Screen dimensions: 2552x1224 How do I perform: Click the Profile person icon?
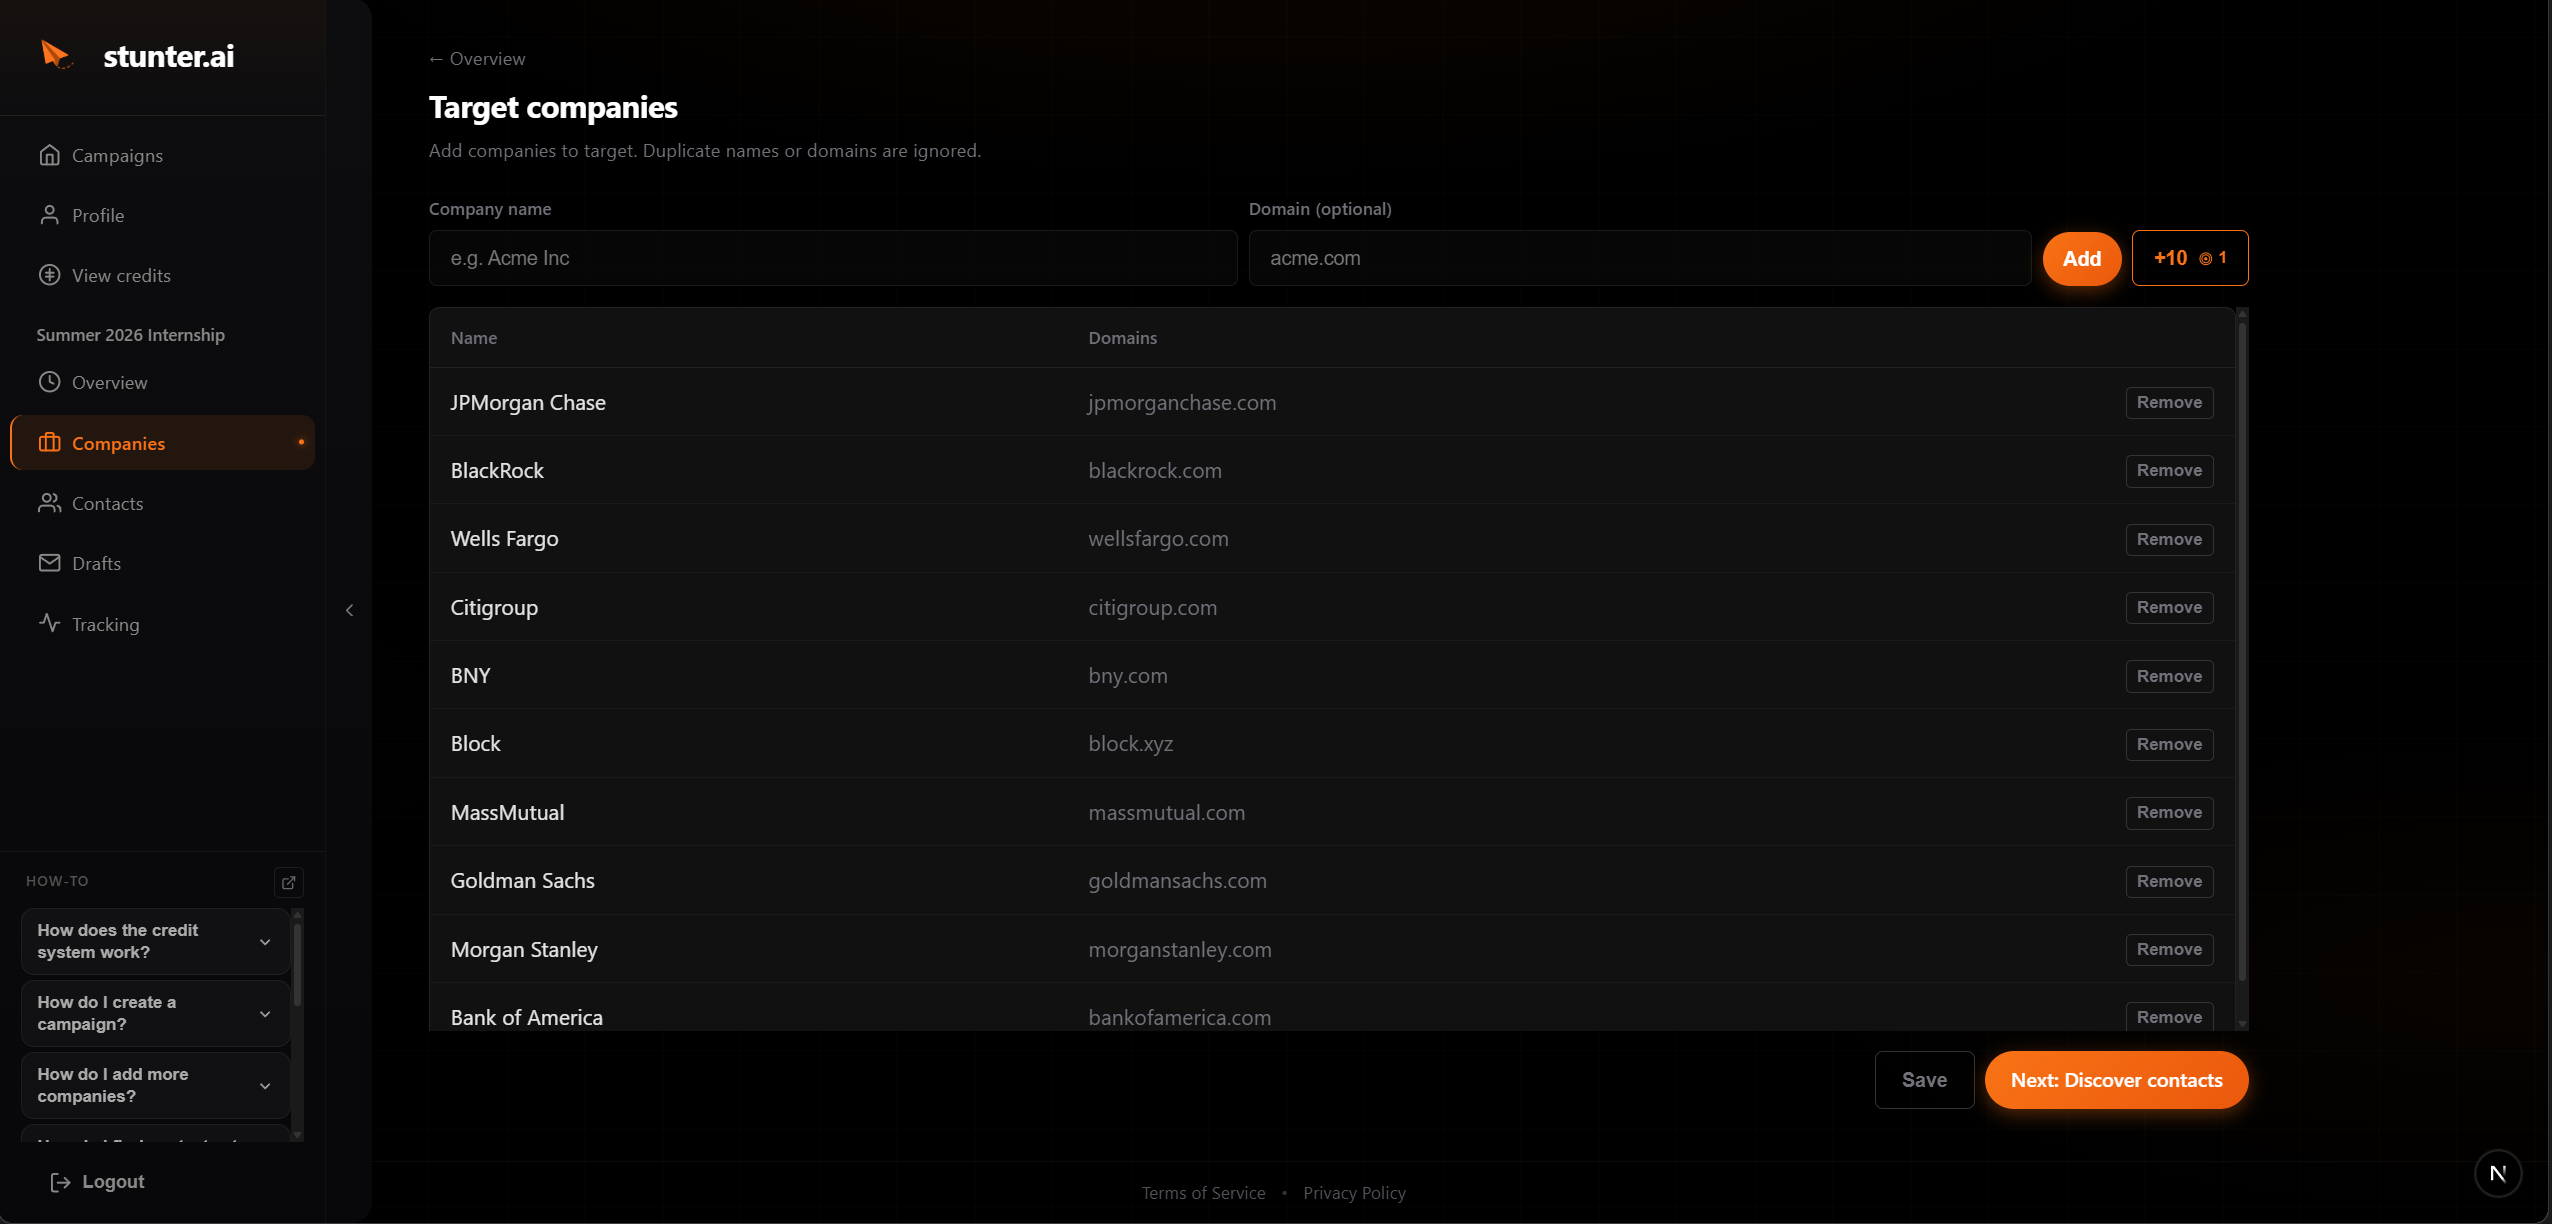tap(49, 215)
